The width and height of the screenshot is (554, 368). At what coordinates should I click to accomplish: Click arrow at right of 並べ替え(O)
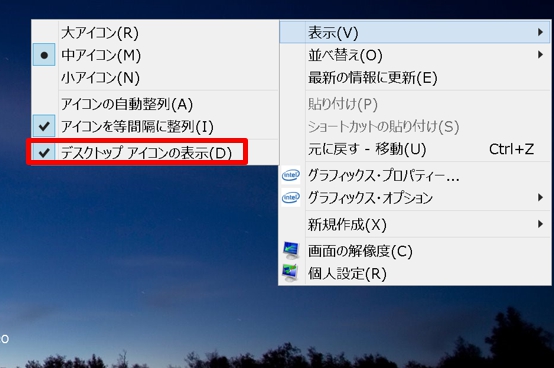coord(540,55)
